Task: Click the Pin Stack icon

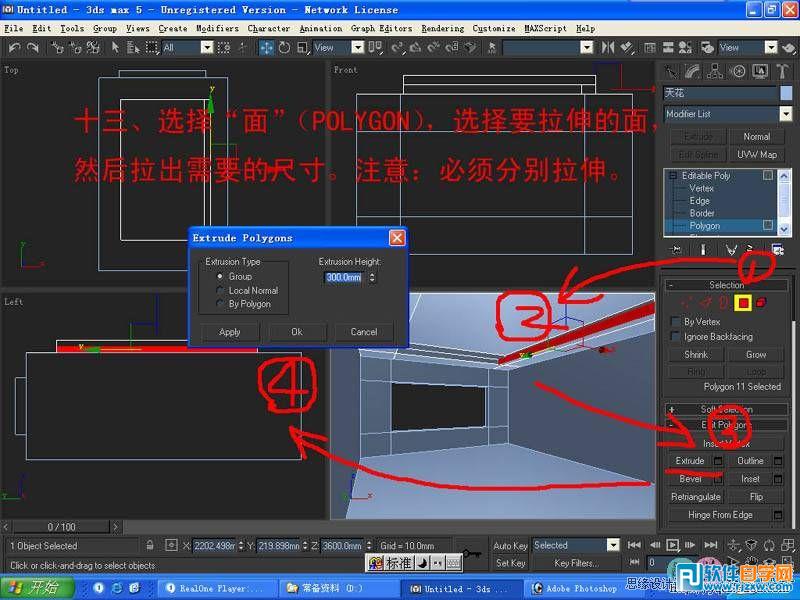Action: [x=676, y=249]
